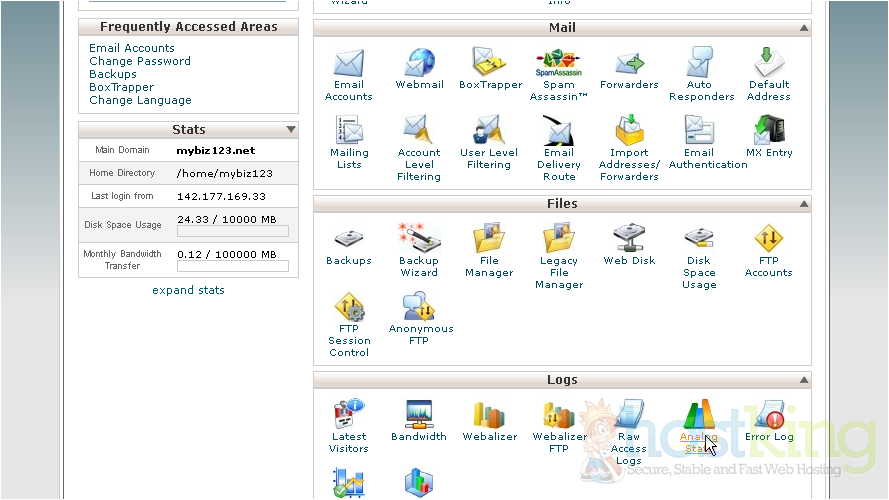Open the Web Disk icon
This screenshot has width=889, height=500.
pyautogui.click(x=629, y=240)
